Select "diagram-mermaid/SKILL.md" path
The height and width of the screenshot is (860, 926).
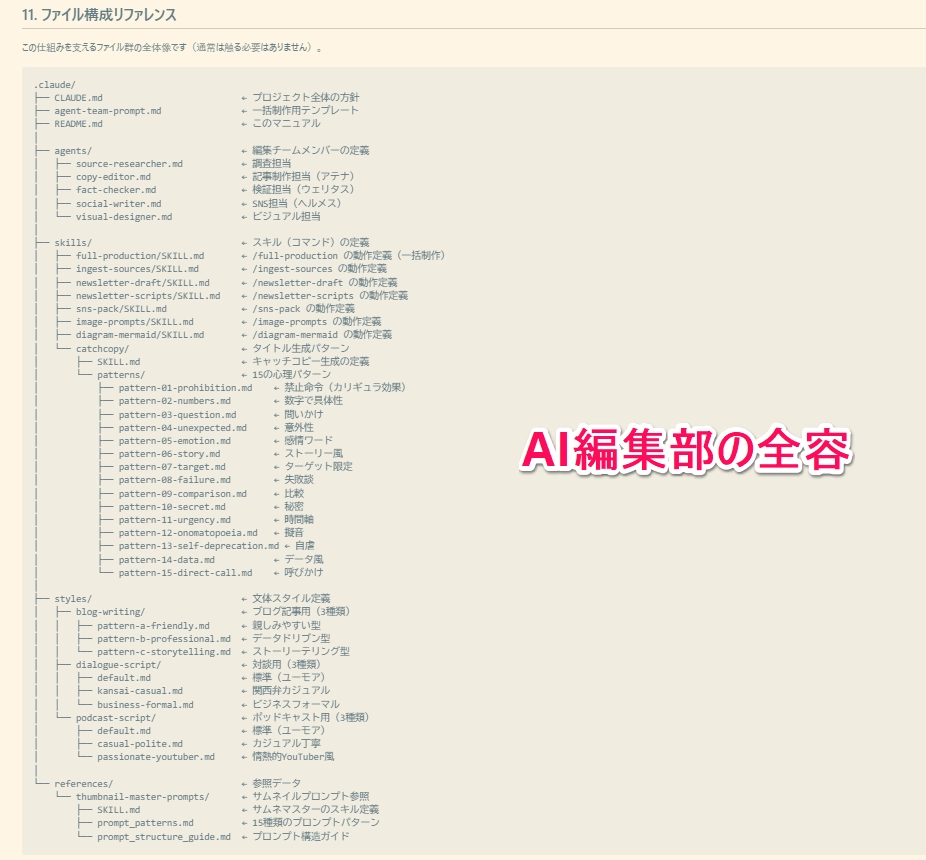[139, 335]
